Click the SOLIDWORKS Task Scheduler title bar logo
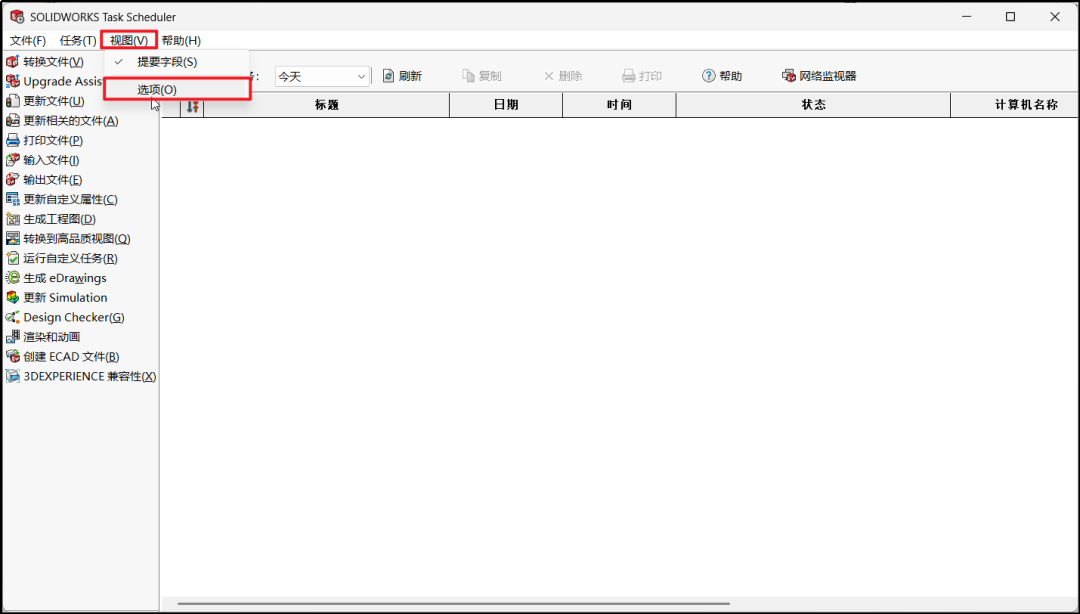Screen dimensions: 1080x614 [x=17, y=17]
